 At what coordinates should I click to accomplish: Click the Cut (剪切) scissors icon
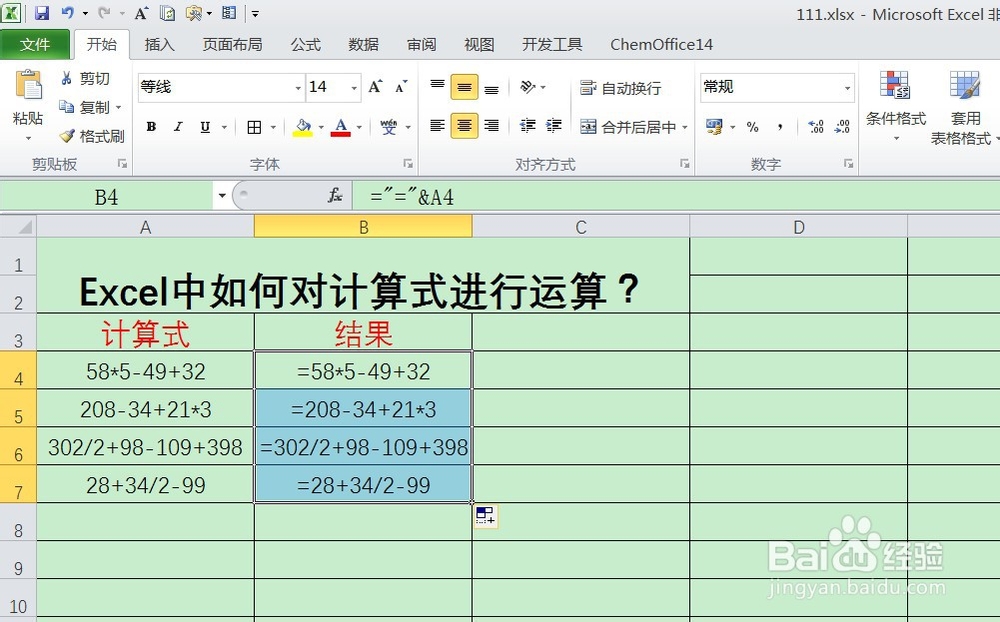[66, 78]
